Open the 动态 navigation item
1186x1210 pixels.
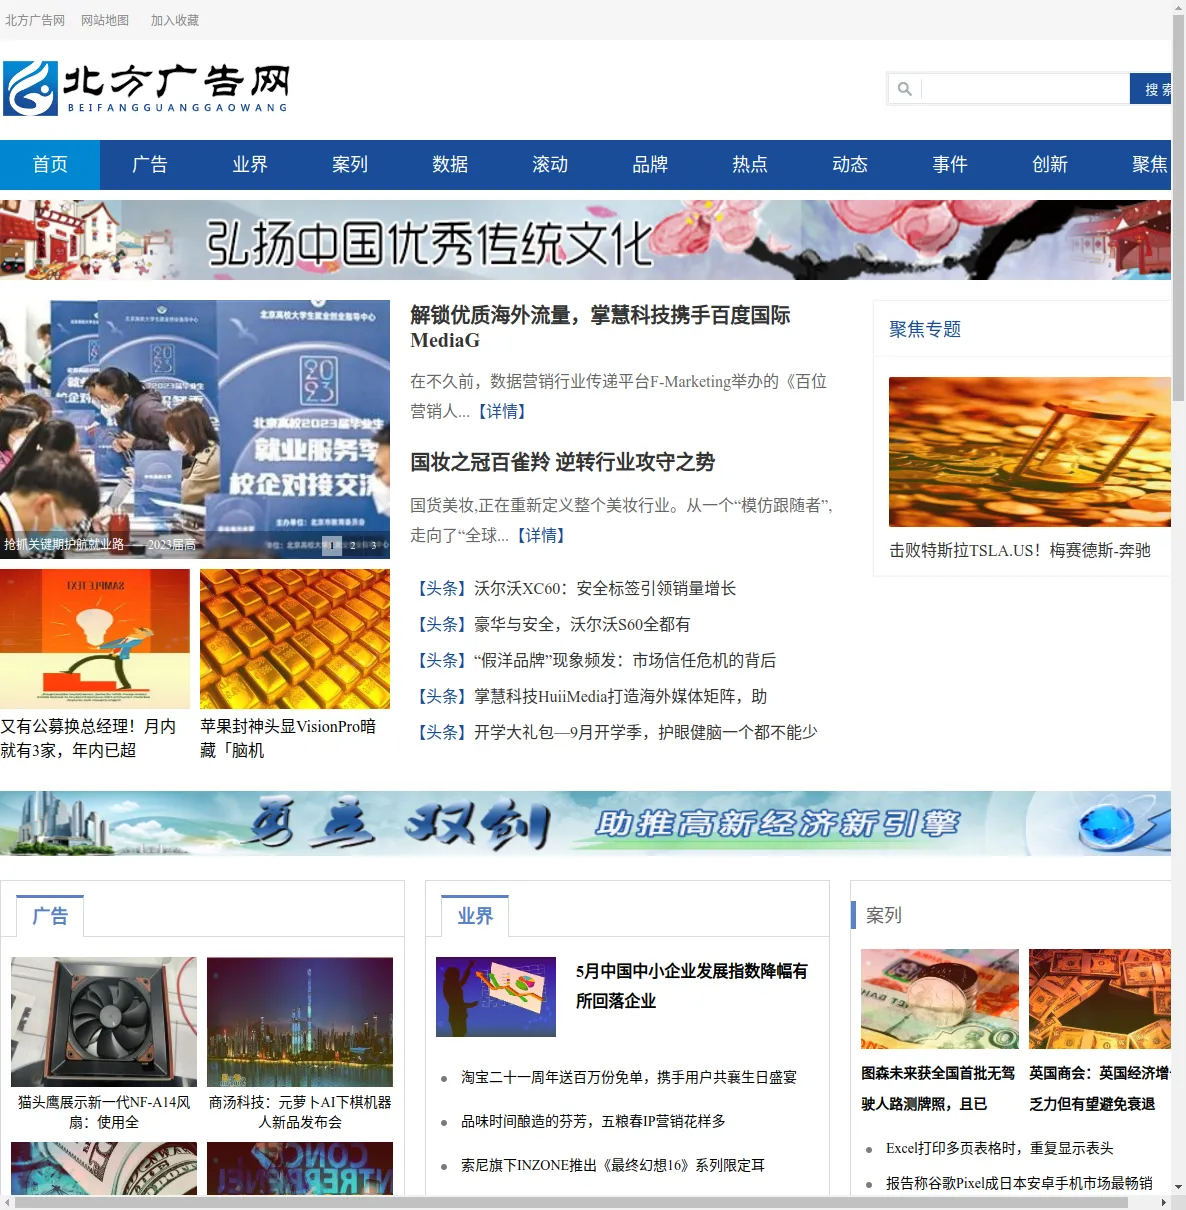tap(850, 165)
